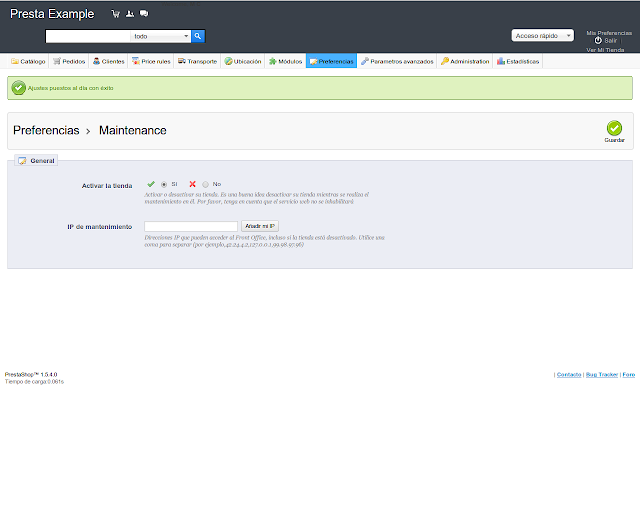640x512 pixels.
Task: Click the Guardar green check icon
Action: point(614,128)
